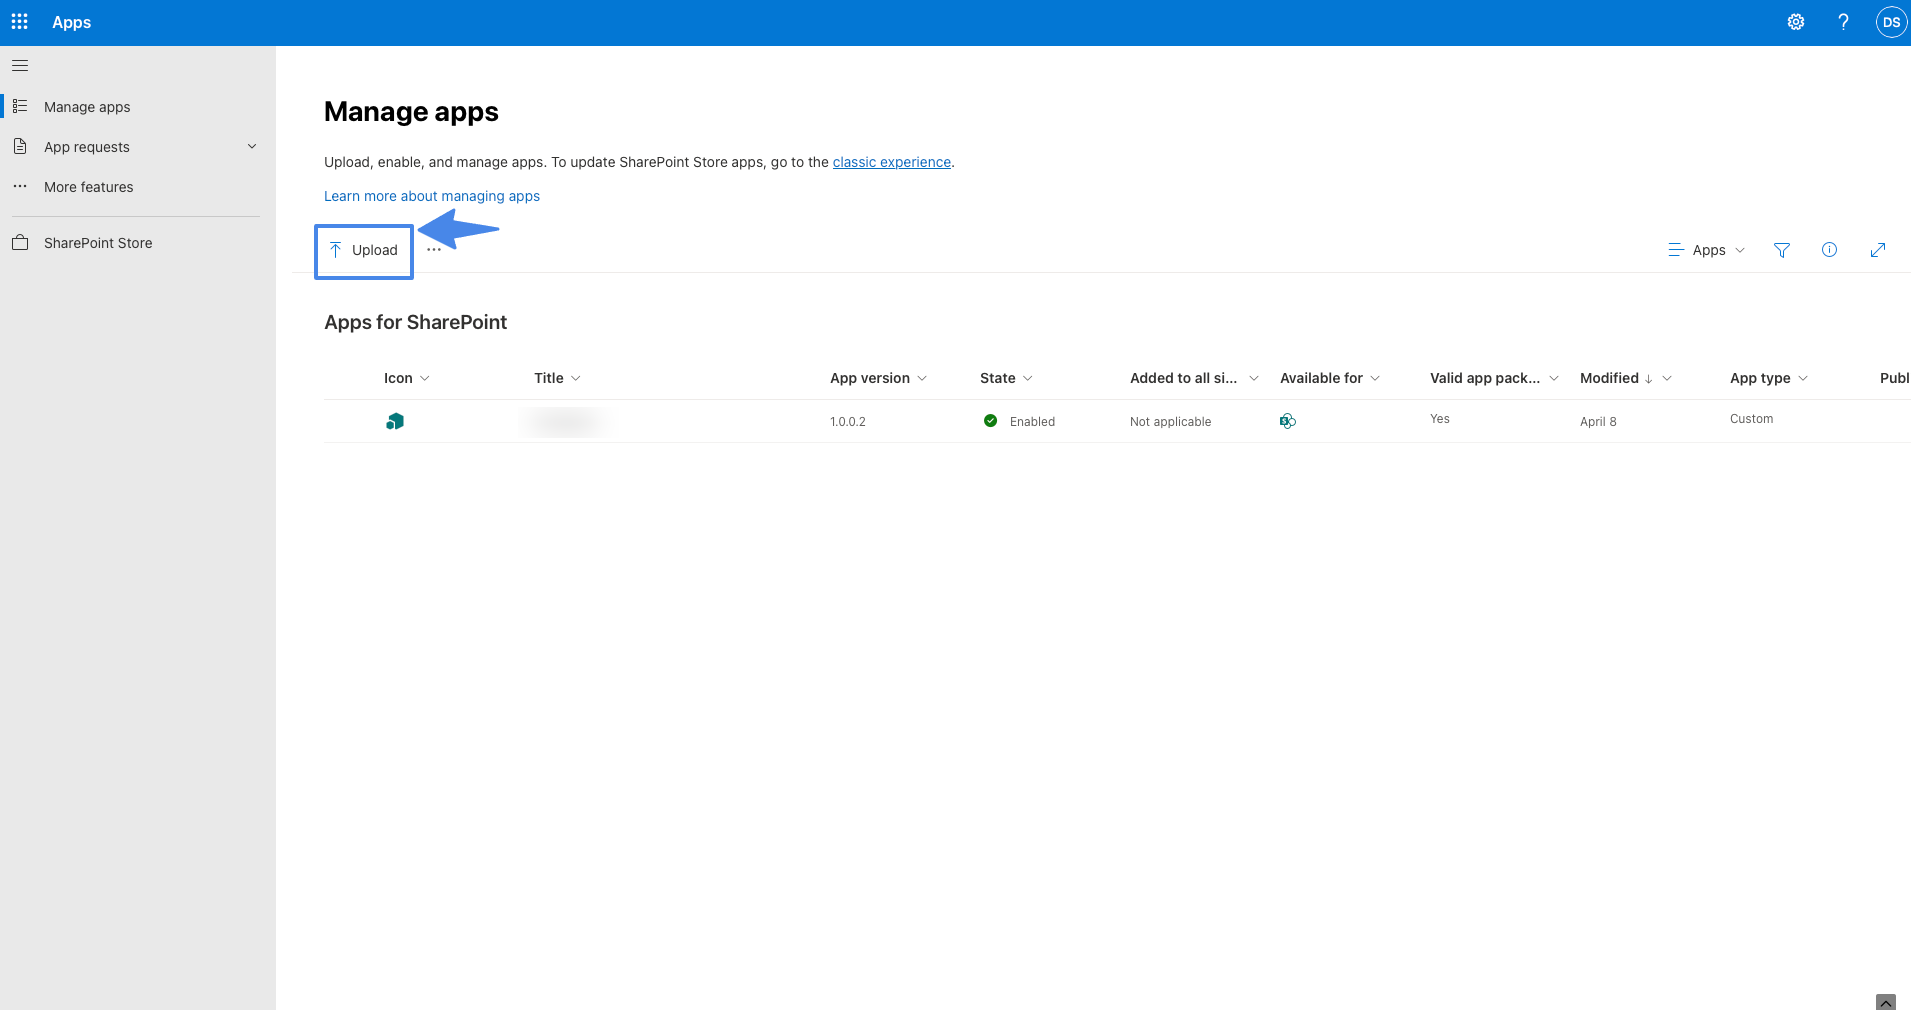Open the settings gear icon
Screen dimensions: 1911x1010
tap(1796, 21)
